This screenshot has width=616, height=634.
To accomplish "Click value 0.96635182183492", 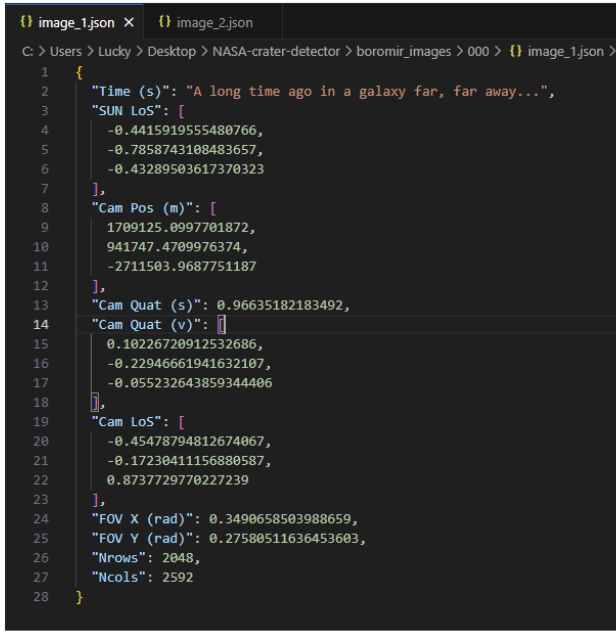I will click(x=280, y=305).
